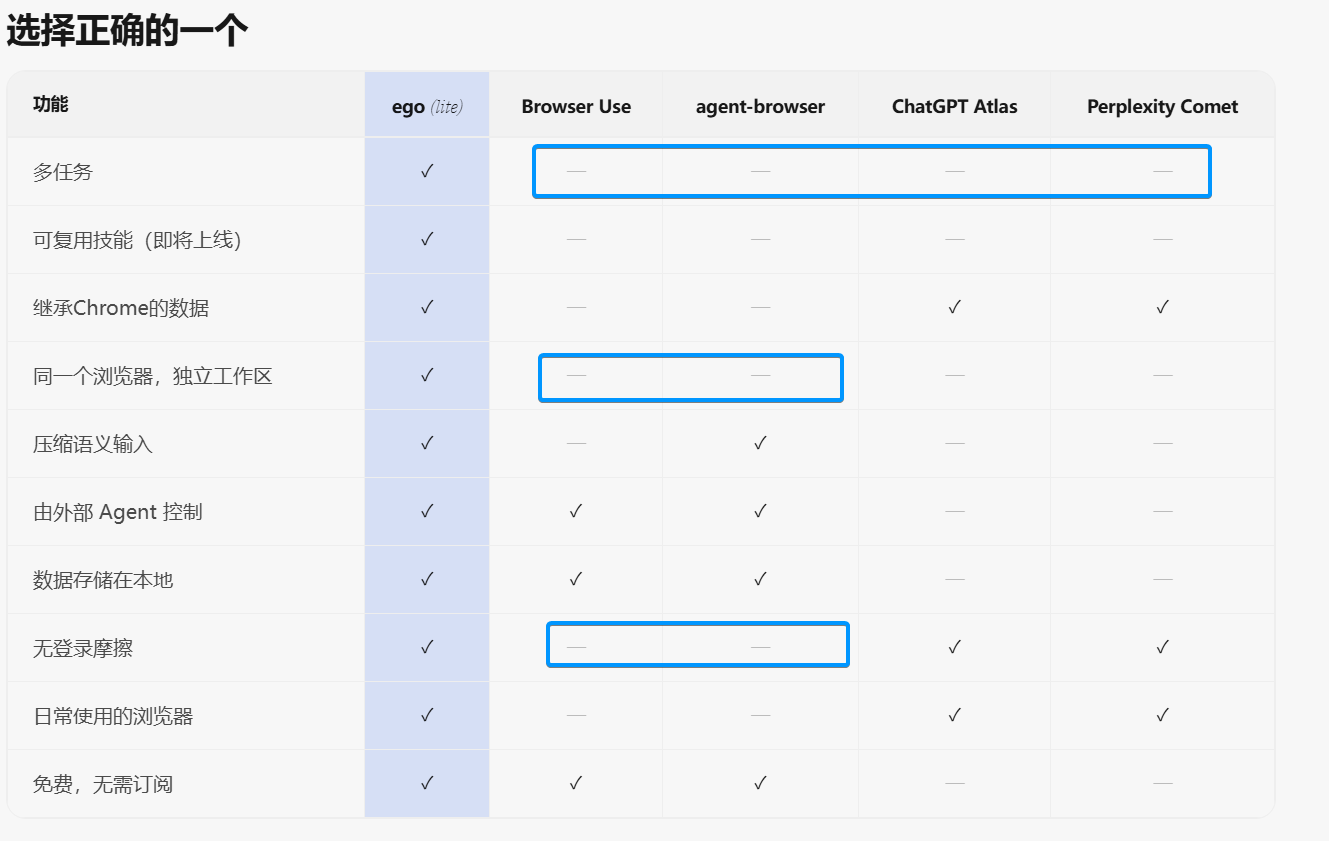Select Perplexity Comet dash for 由外部 Agent 控制
The width and height of the screenshot is (1329, 841).
click(1162, 512)
